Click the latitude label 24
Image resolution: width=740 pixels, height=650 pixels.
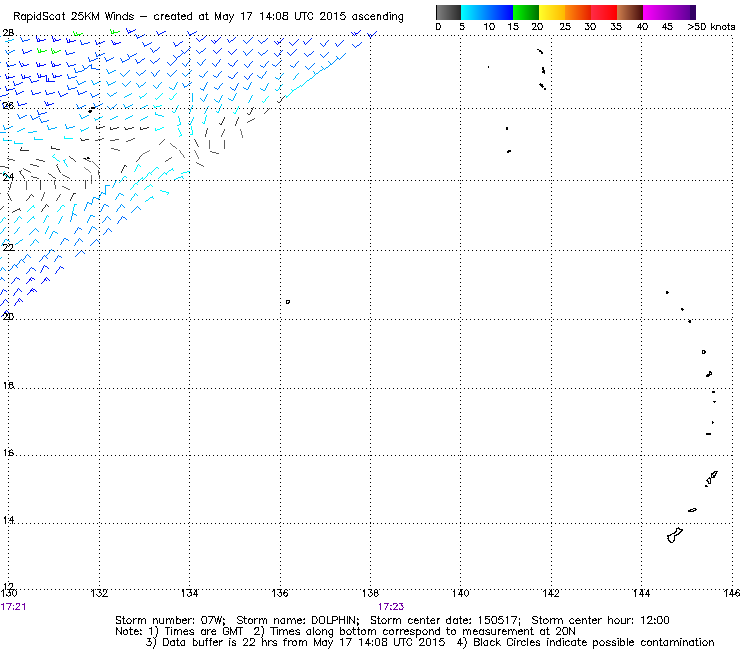8,177
